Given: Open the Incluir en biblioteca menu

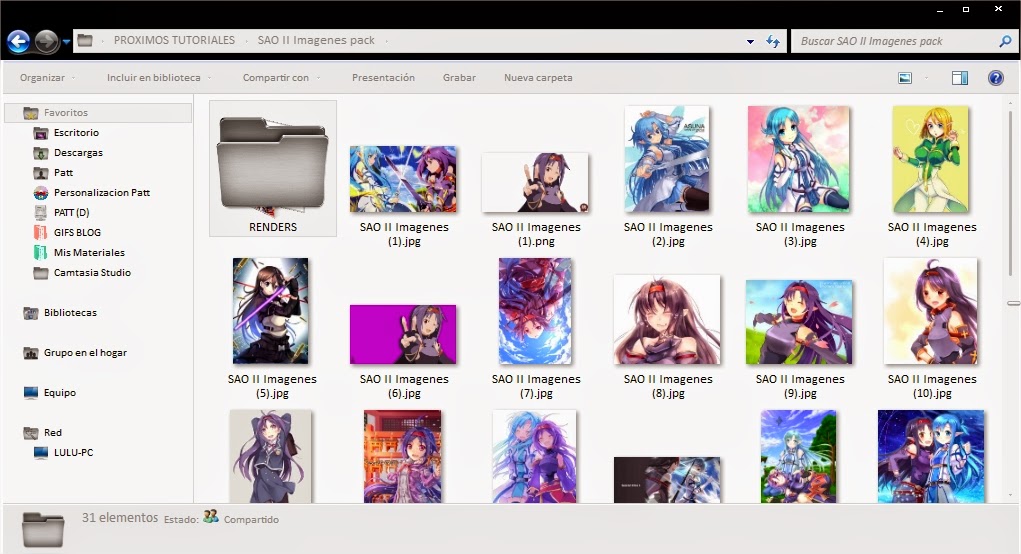Looking at the screenshot, I should click(159, 77).
